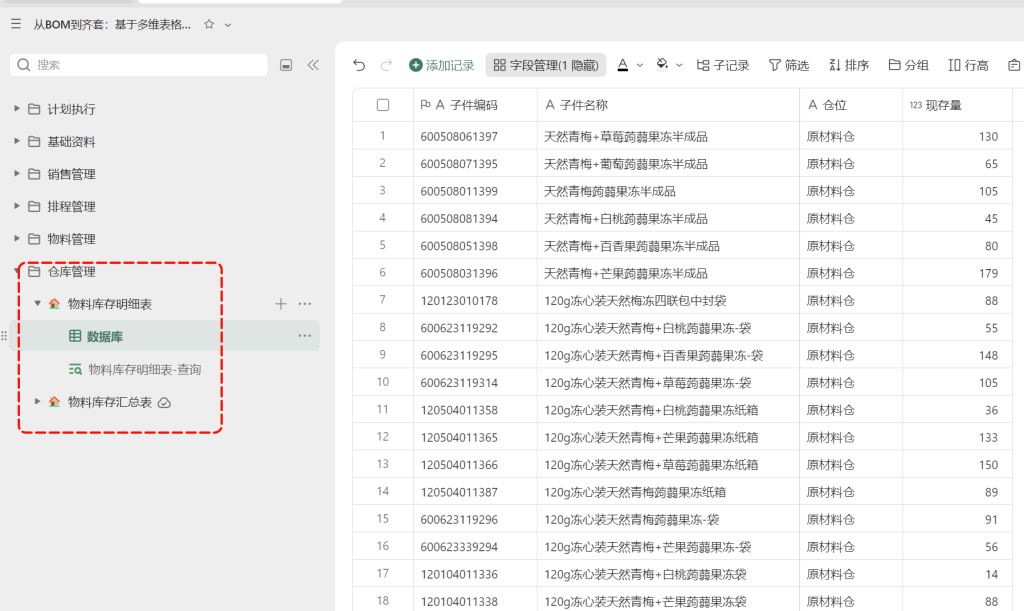Click the cut-off toolbar icon after row height

point(1015,65)
